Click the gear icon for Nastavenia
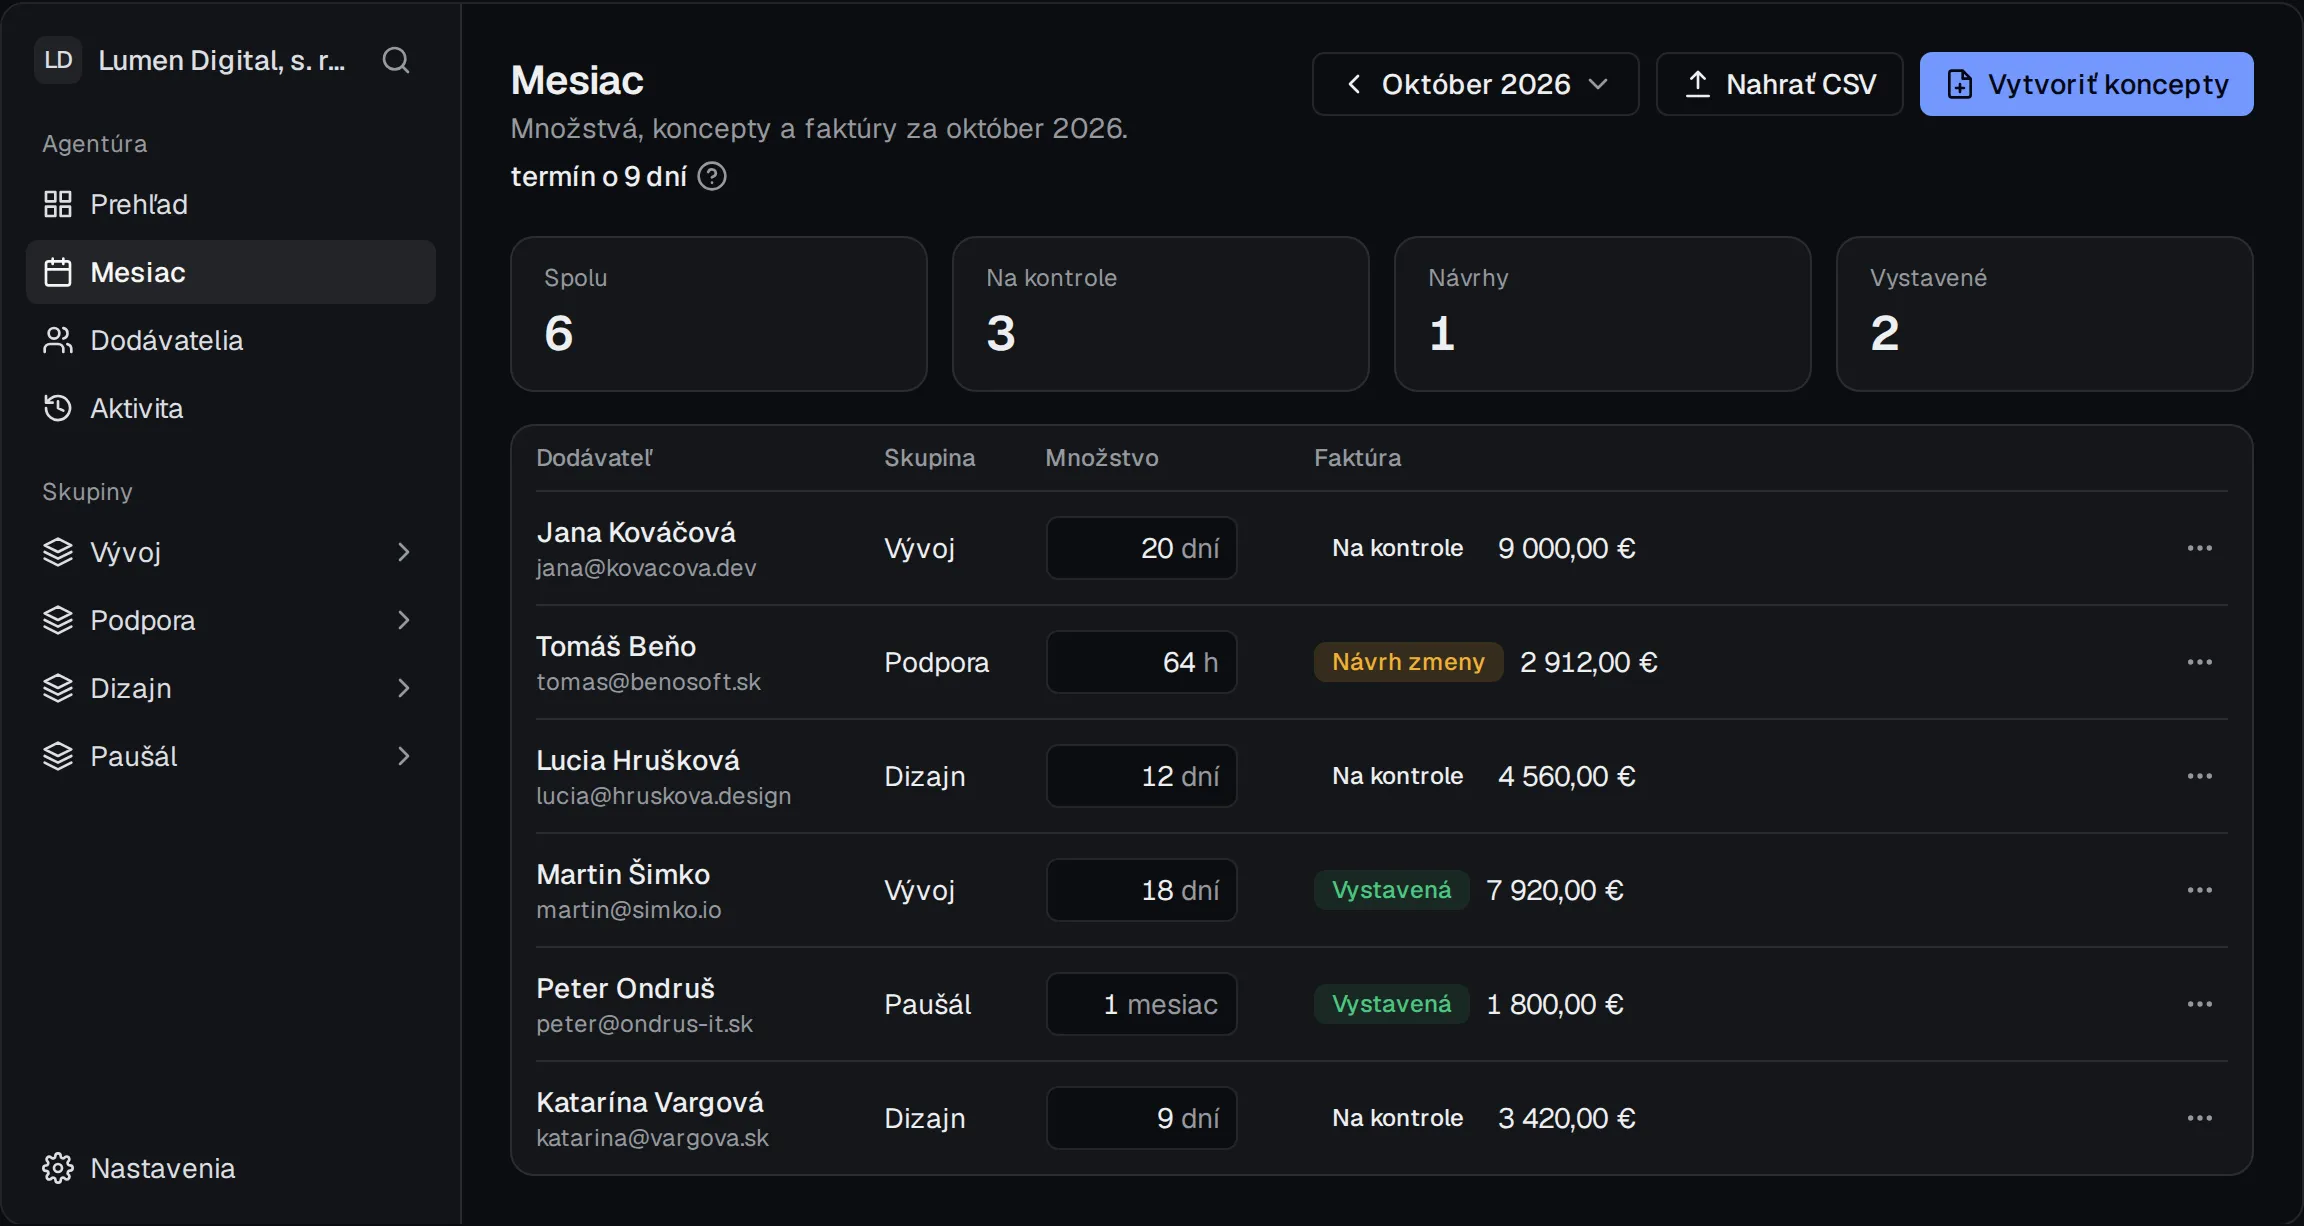This screenshot has width=2304, height=1226. point(58,1168)
